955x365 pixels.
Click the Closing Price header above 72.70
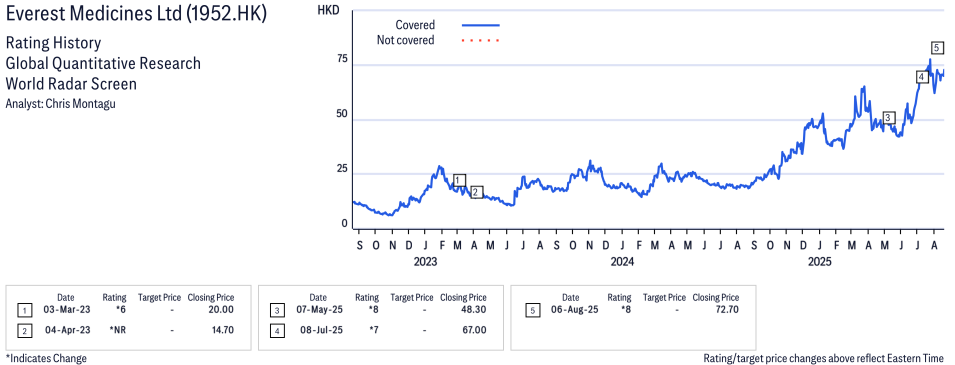coord(716,298)
